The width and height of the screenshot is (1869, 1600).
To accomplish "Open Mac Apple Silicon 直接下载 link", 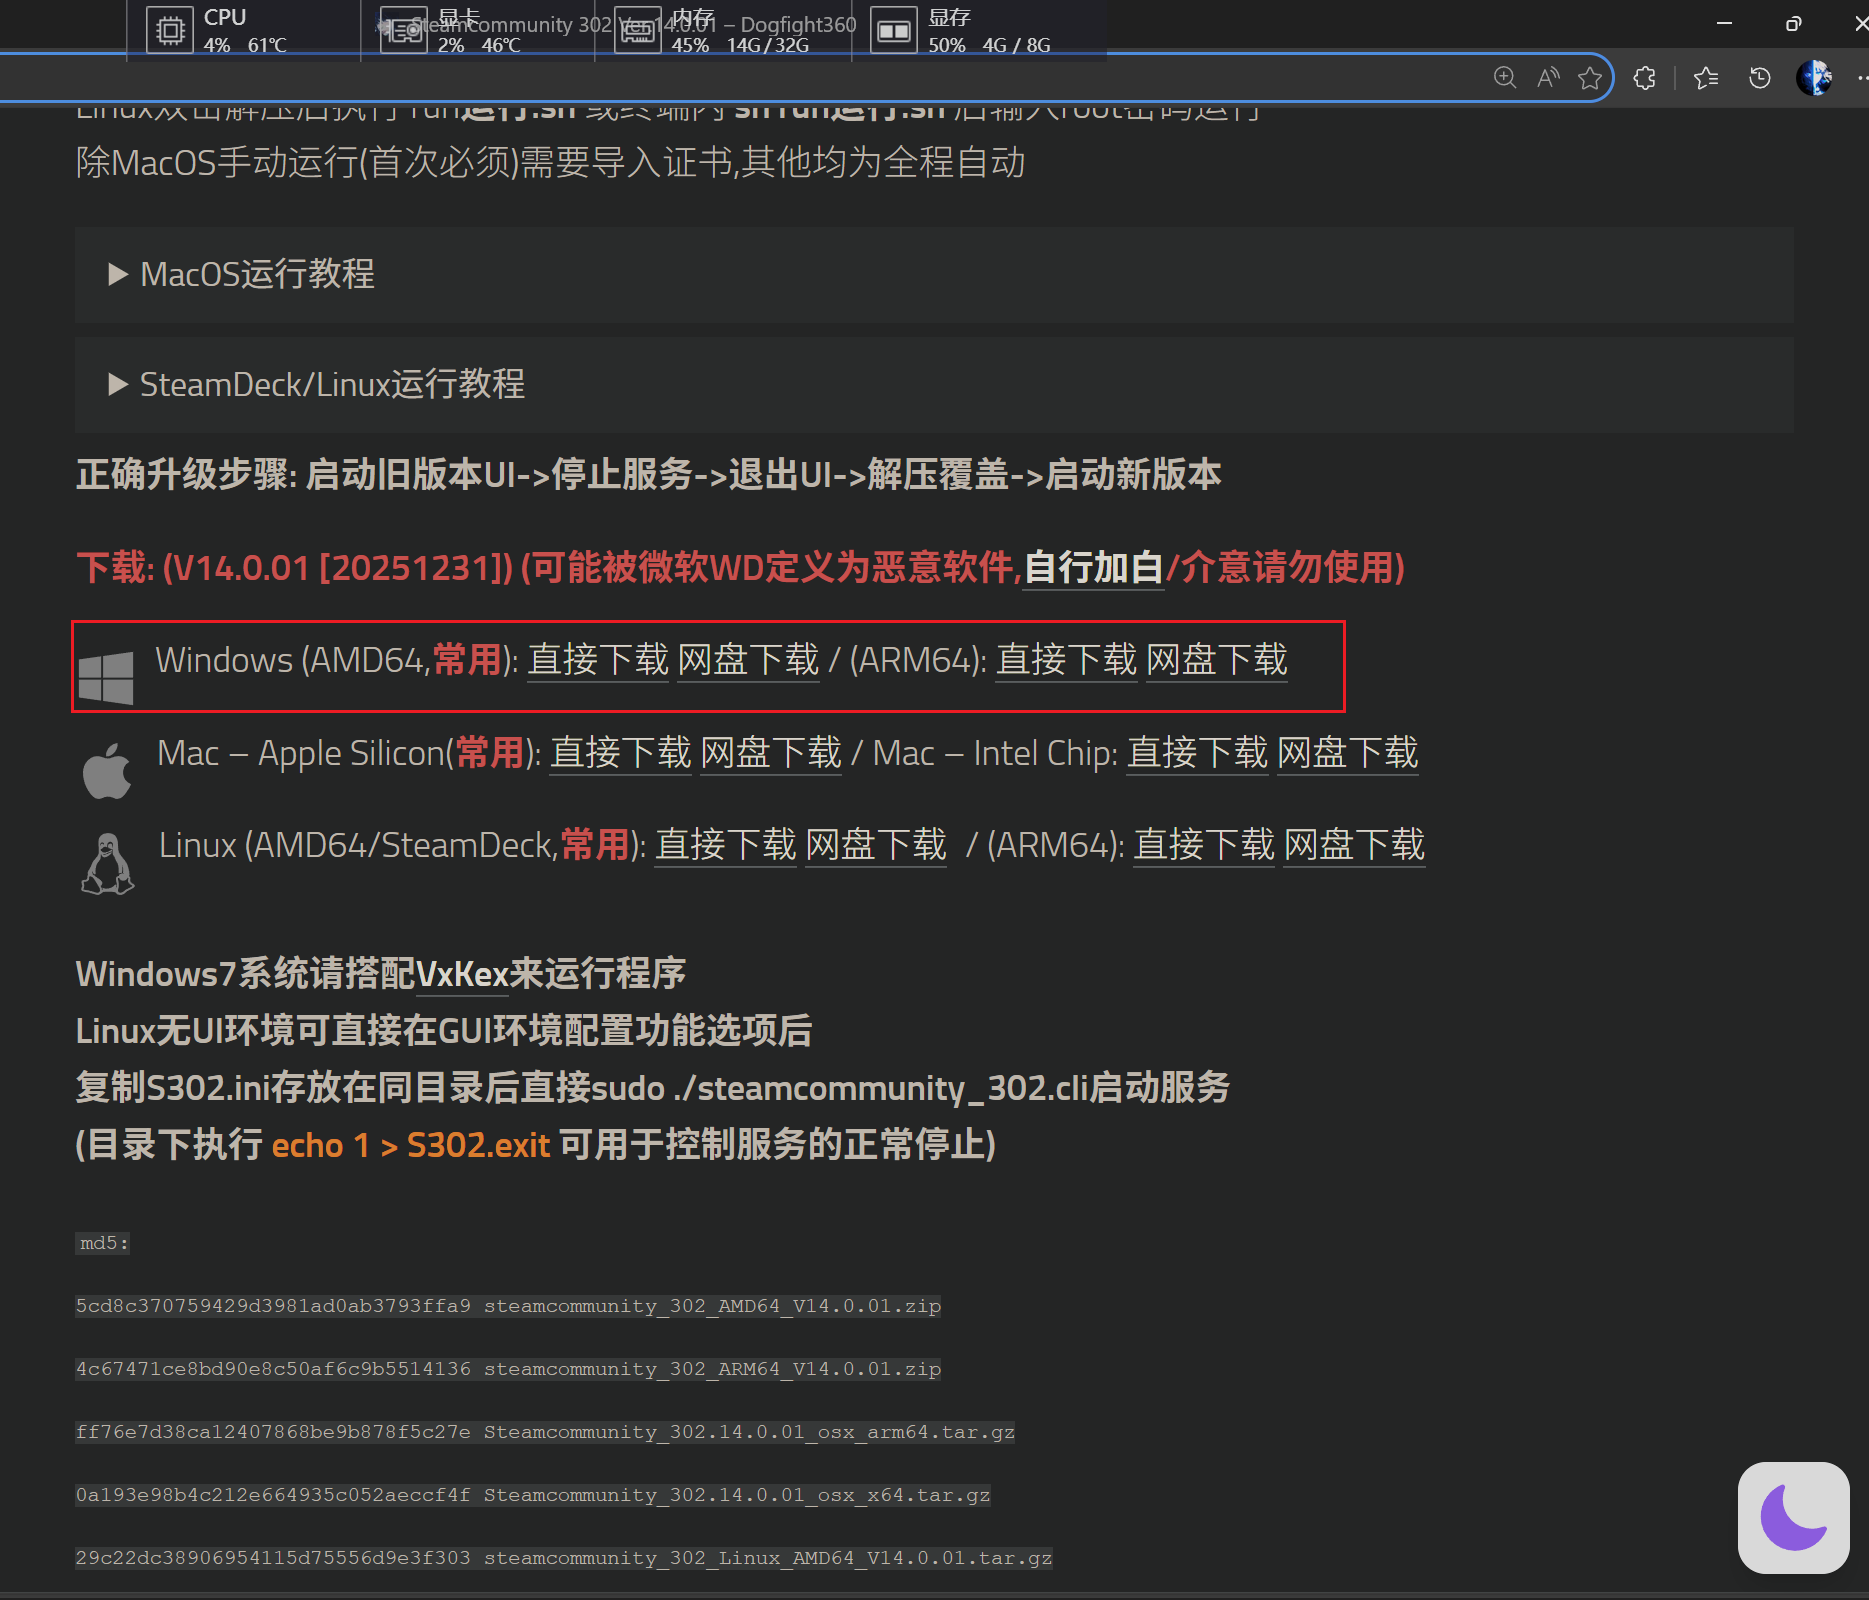I will (x=621, y=753).
